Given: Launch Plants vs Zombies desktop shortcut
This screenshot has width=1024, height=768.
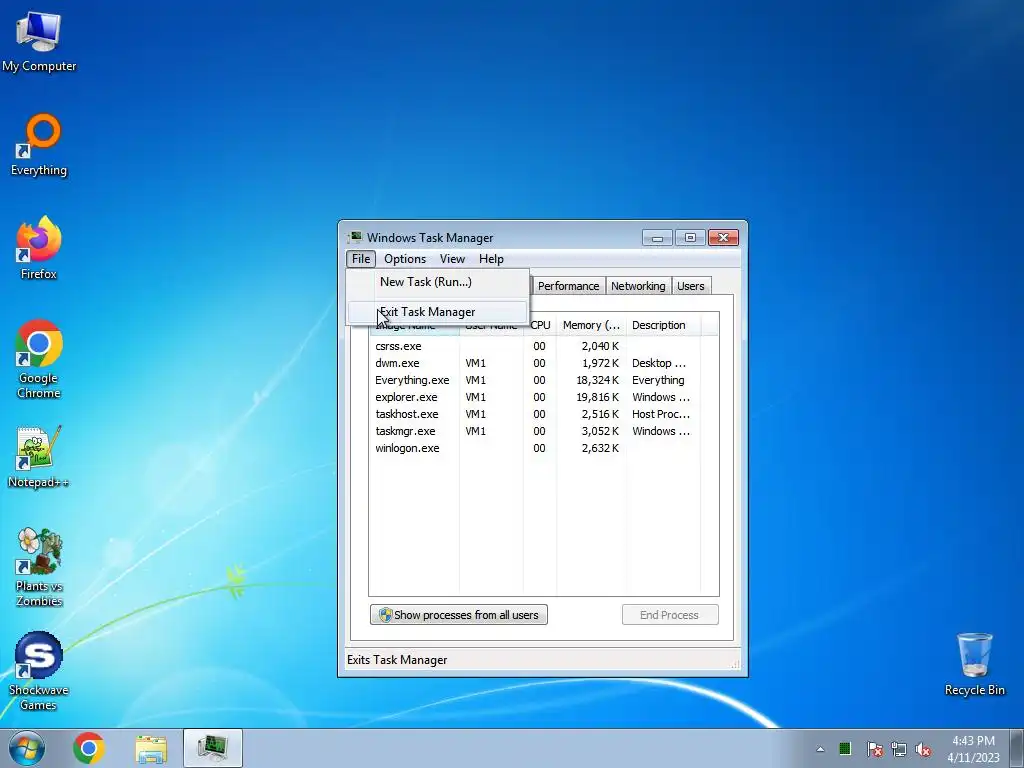Looking at the screenshot, I should point(39,567).
